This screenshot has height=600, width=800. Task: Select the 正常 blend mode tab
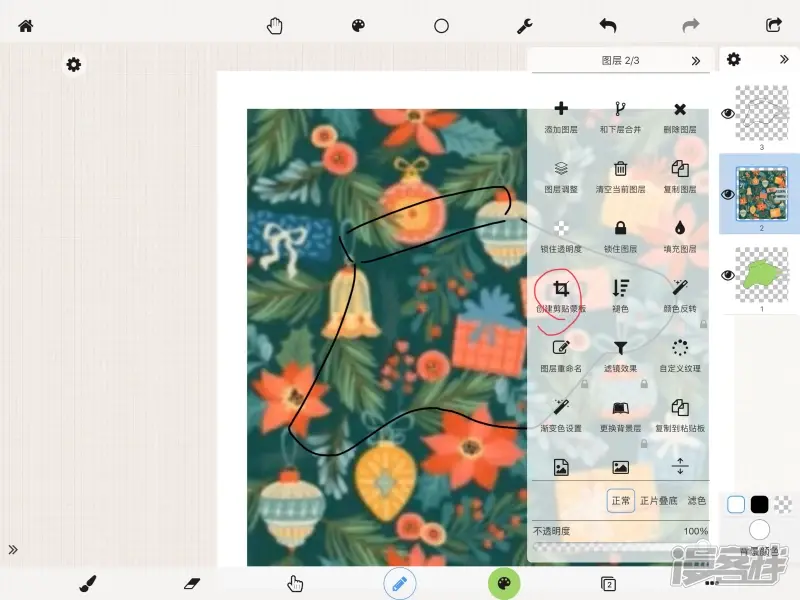pos(620,501)
